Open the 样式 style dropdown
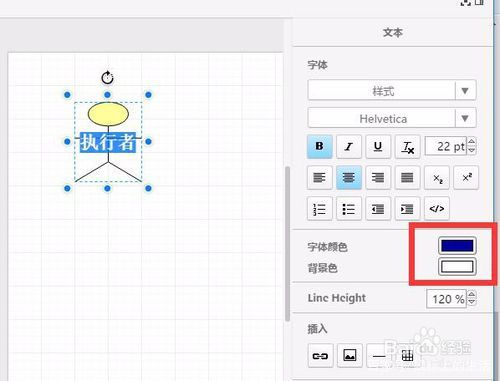 (392, 90)
